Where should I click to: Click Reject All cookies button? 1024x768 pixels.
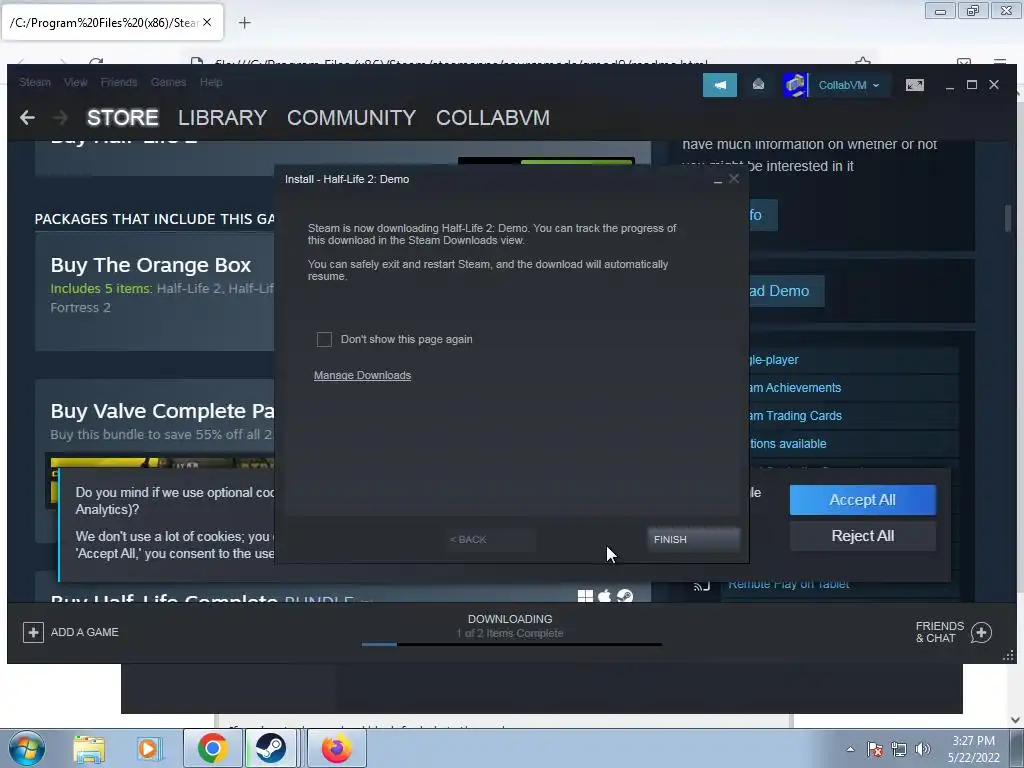(862, 536)
